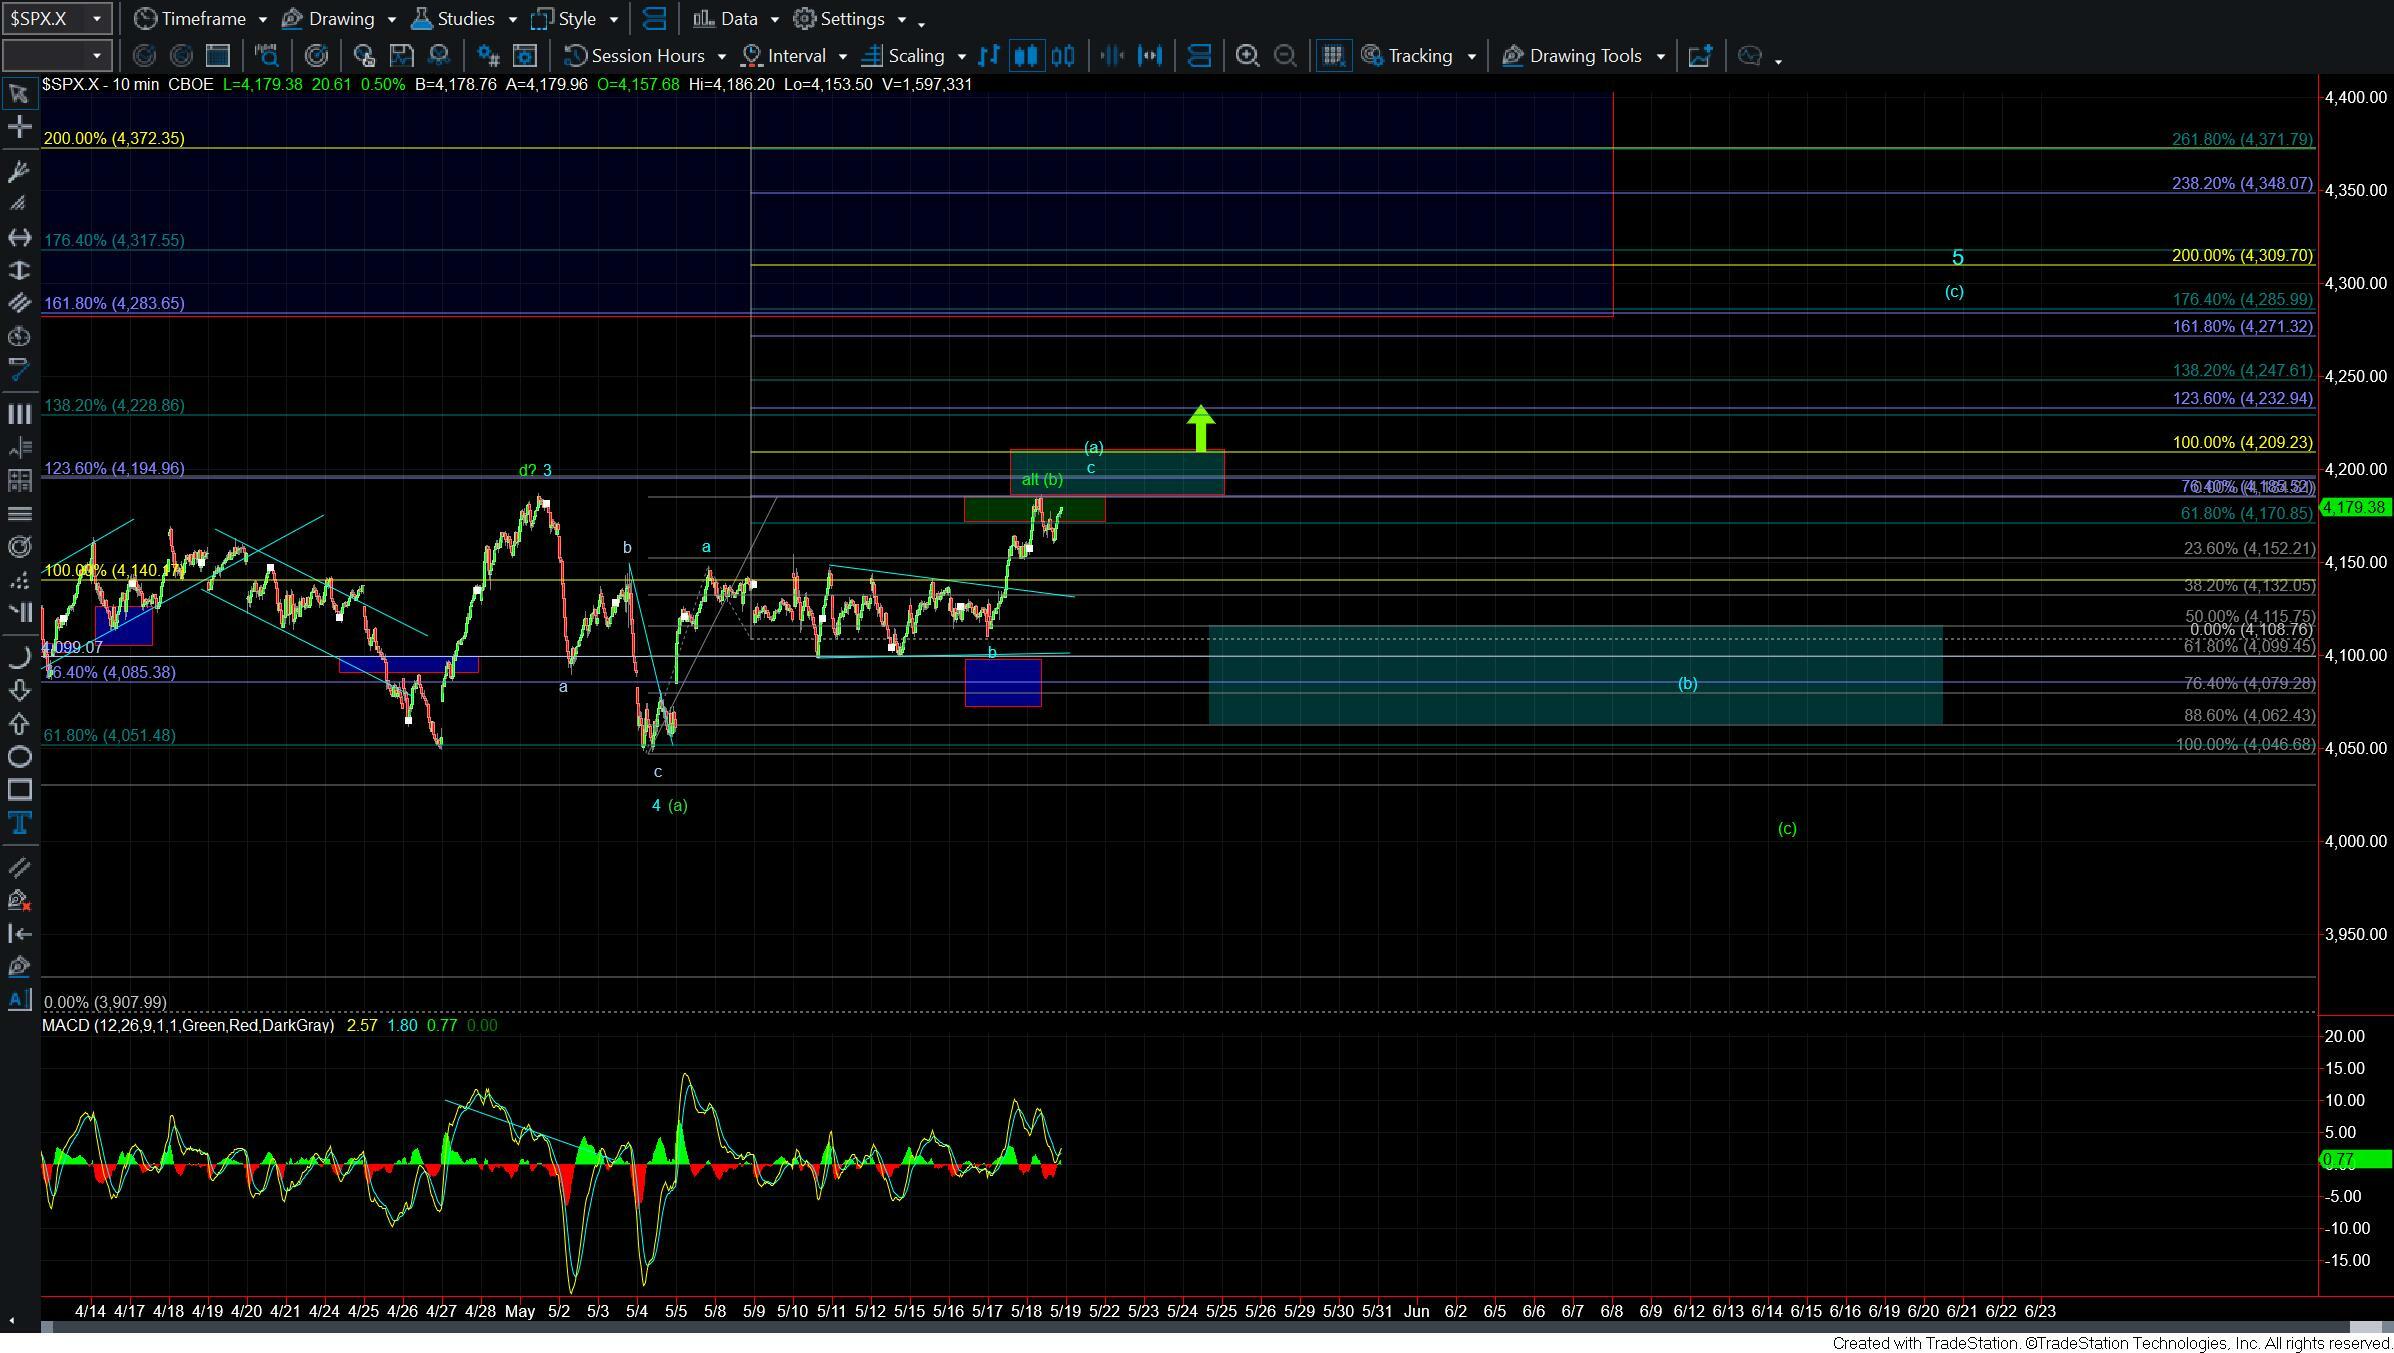Image resolution: width=2394 pixels, height=1353 pixels.
Task: Choose the horizontal extension arrows drawing tool
Action: point(18,237)
